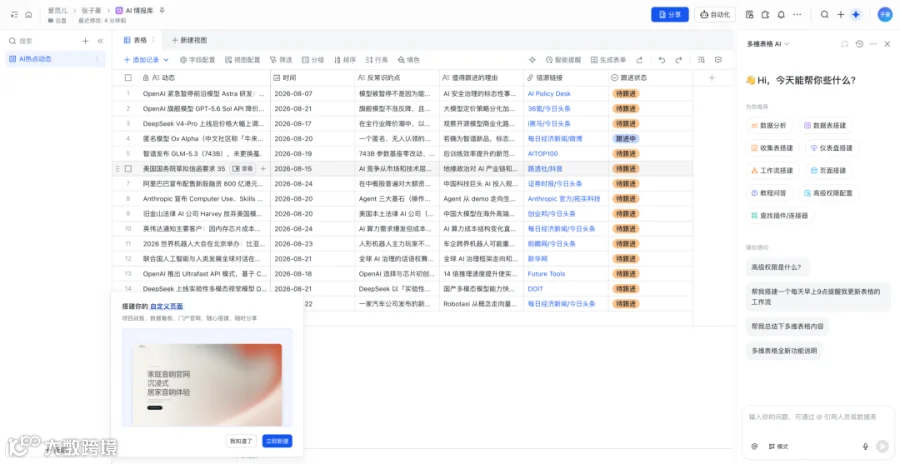Screen dimensions: 900x464
Task: Open AI panel more options ellipsis
Action: [x=873, y=44]
